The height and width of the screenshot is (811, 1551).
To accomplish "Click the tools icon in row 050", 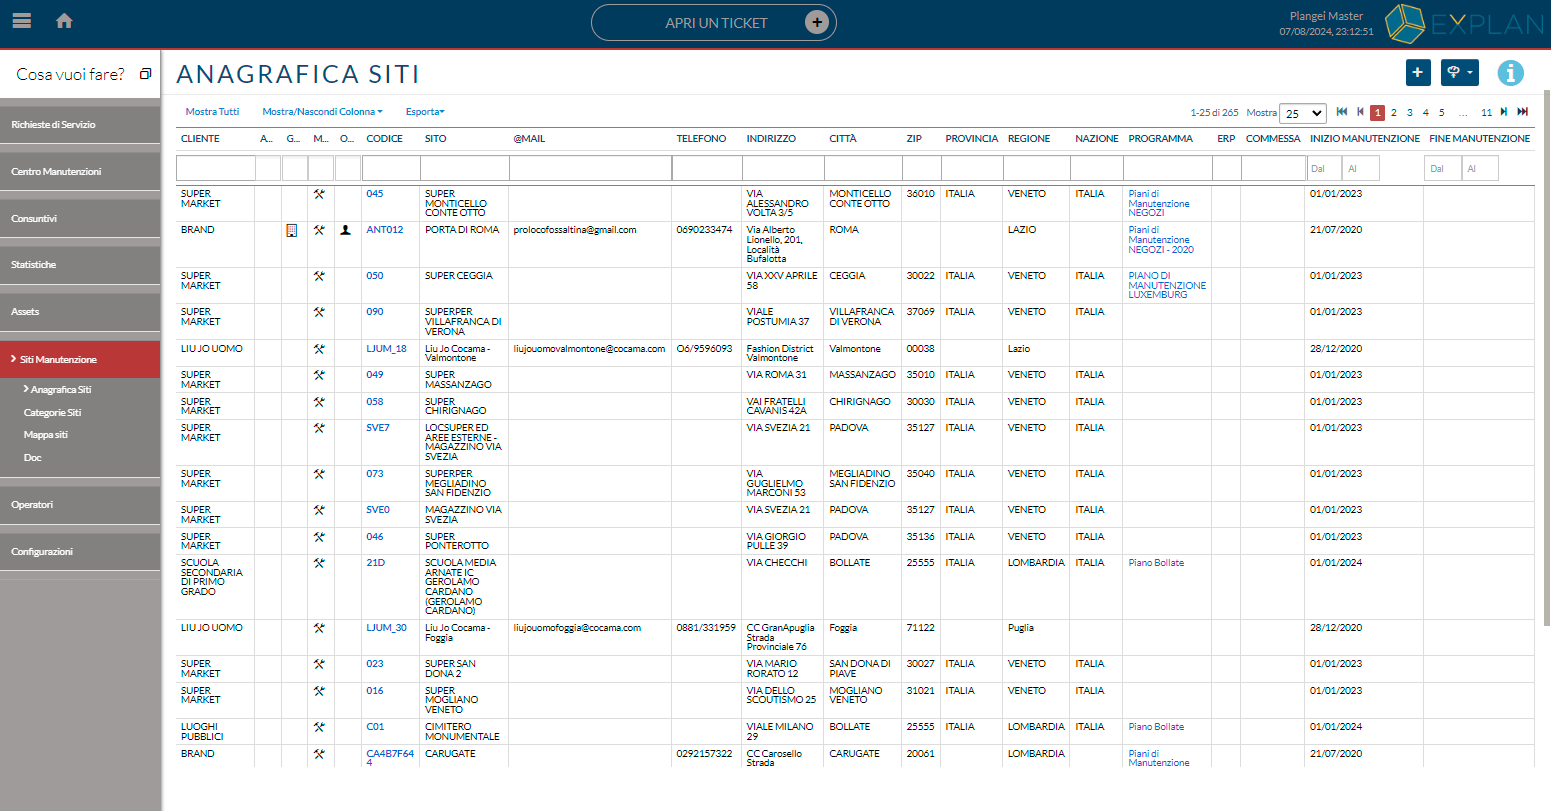I will (319, 276).
